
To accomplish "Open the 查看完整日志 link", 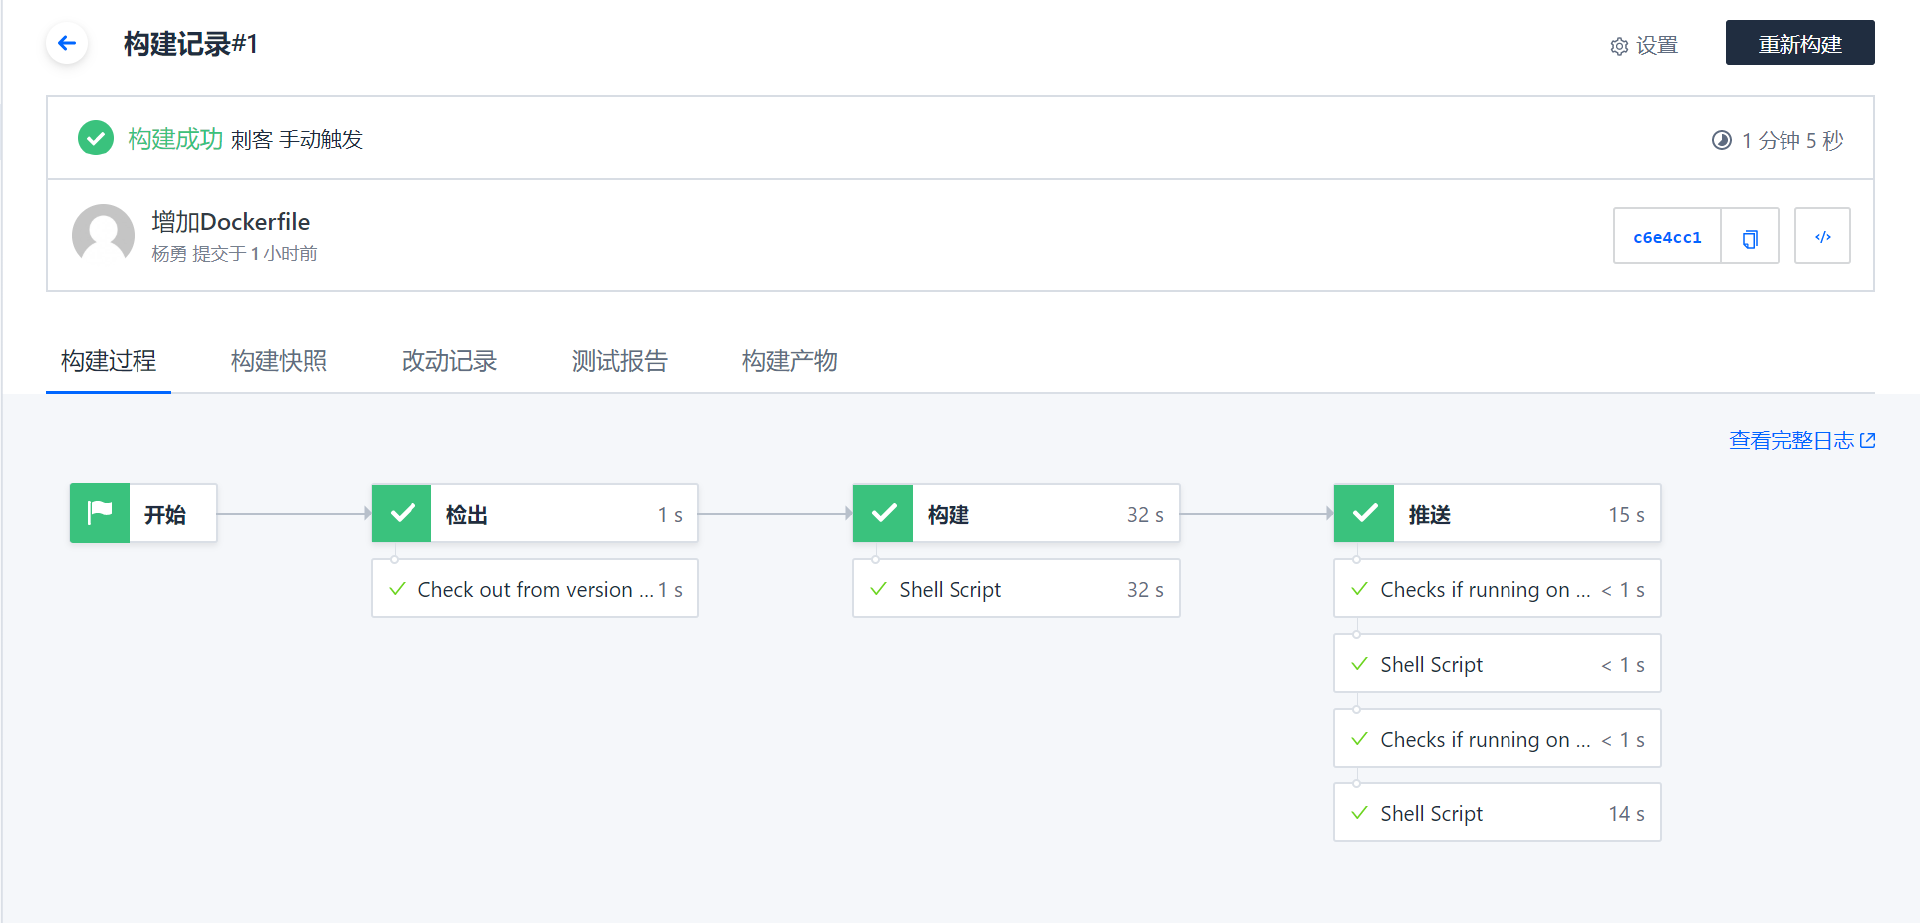I will (x=1802, y=440).
